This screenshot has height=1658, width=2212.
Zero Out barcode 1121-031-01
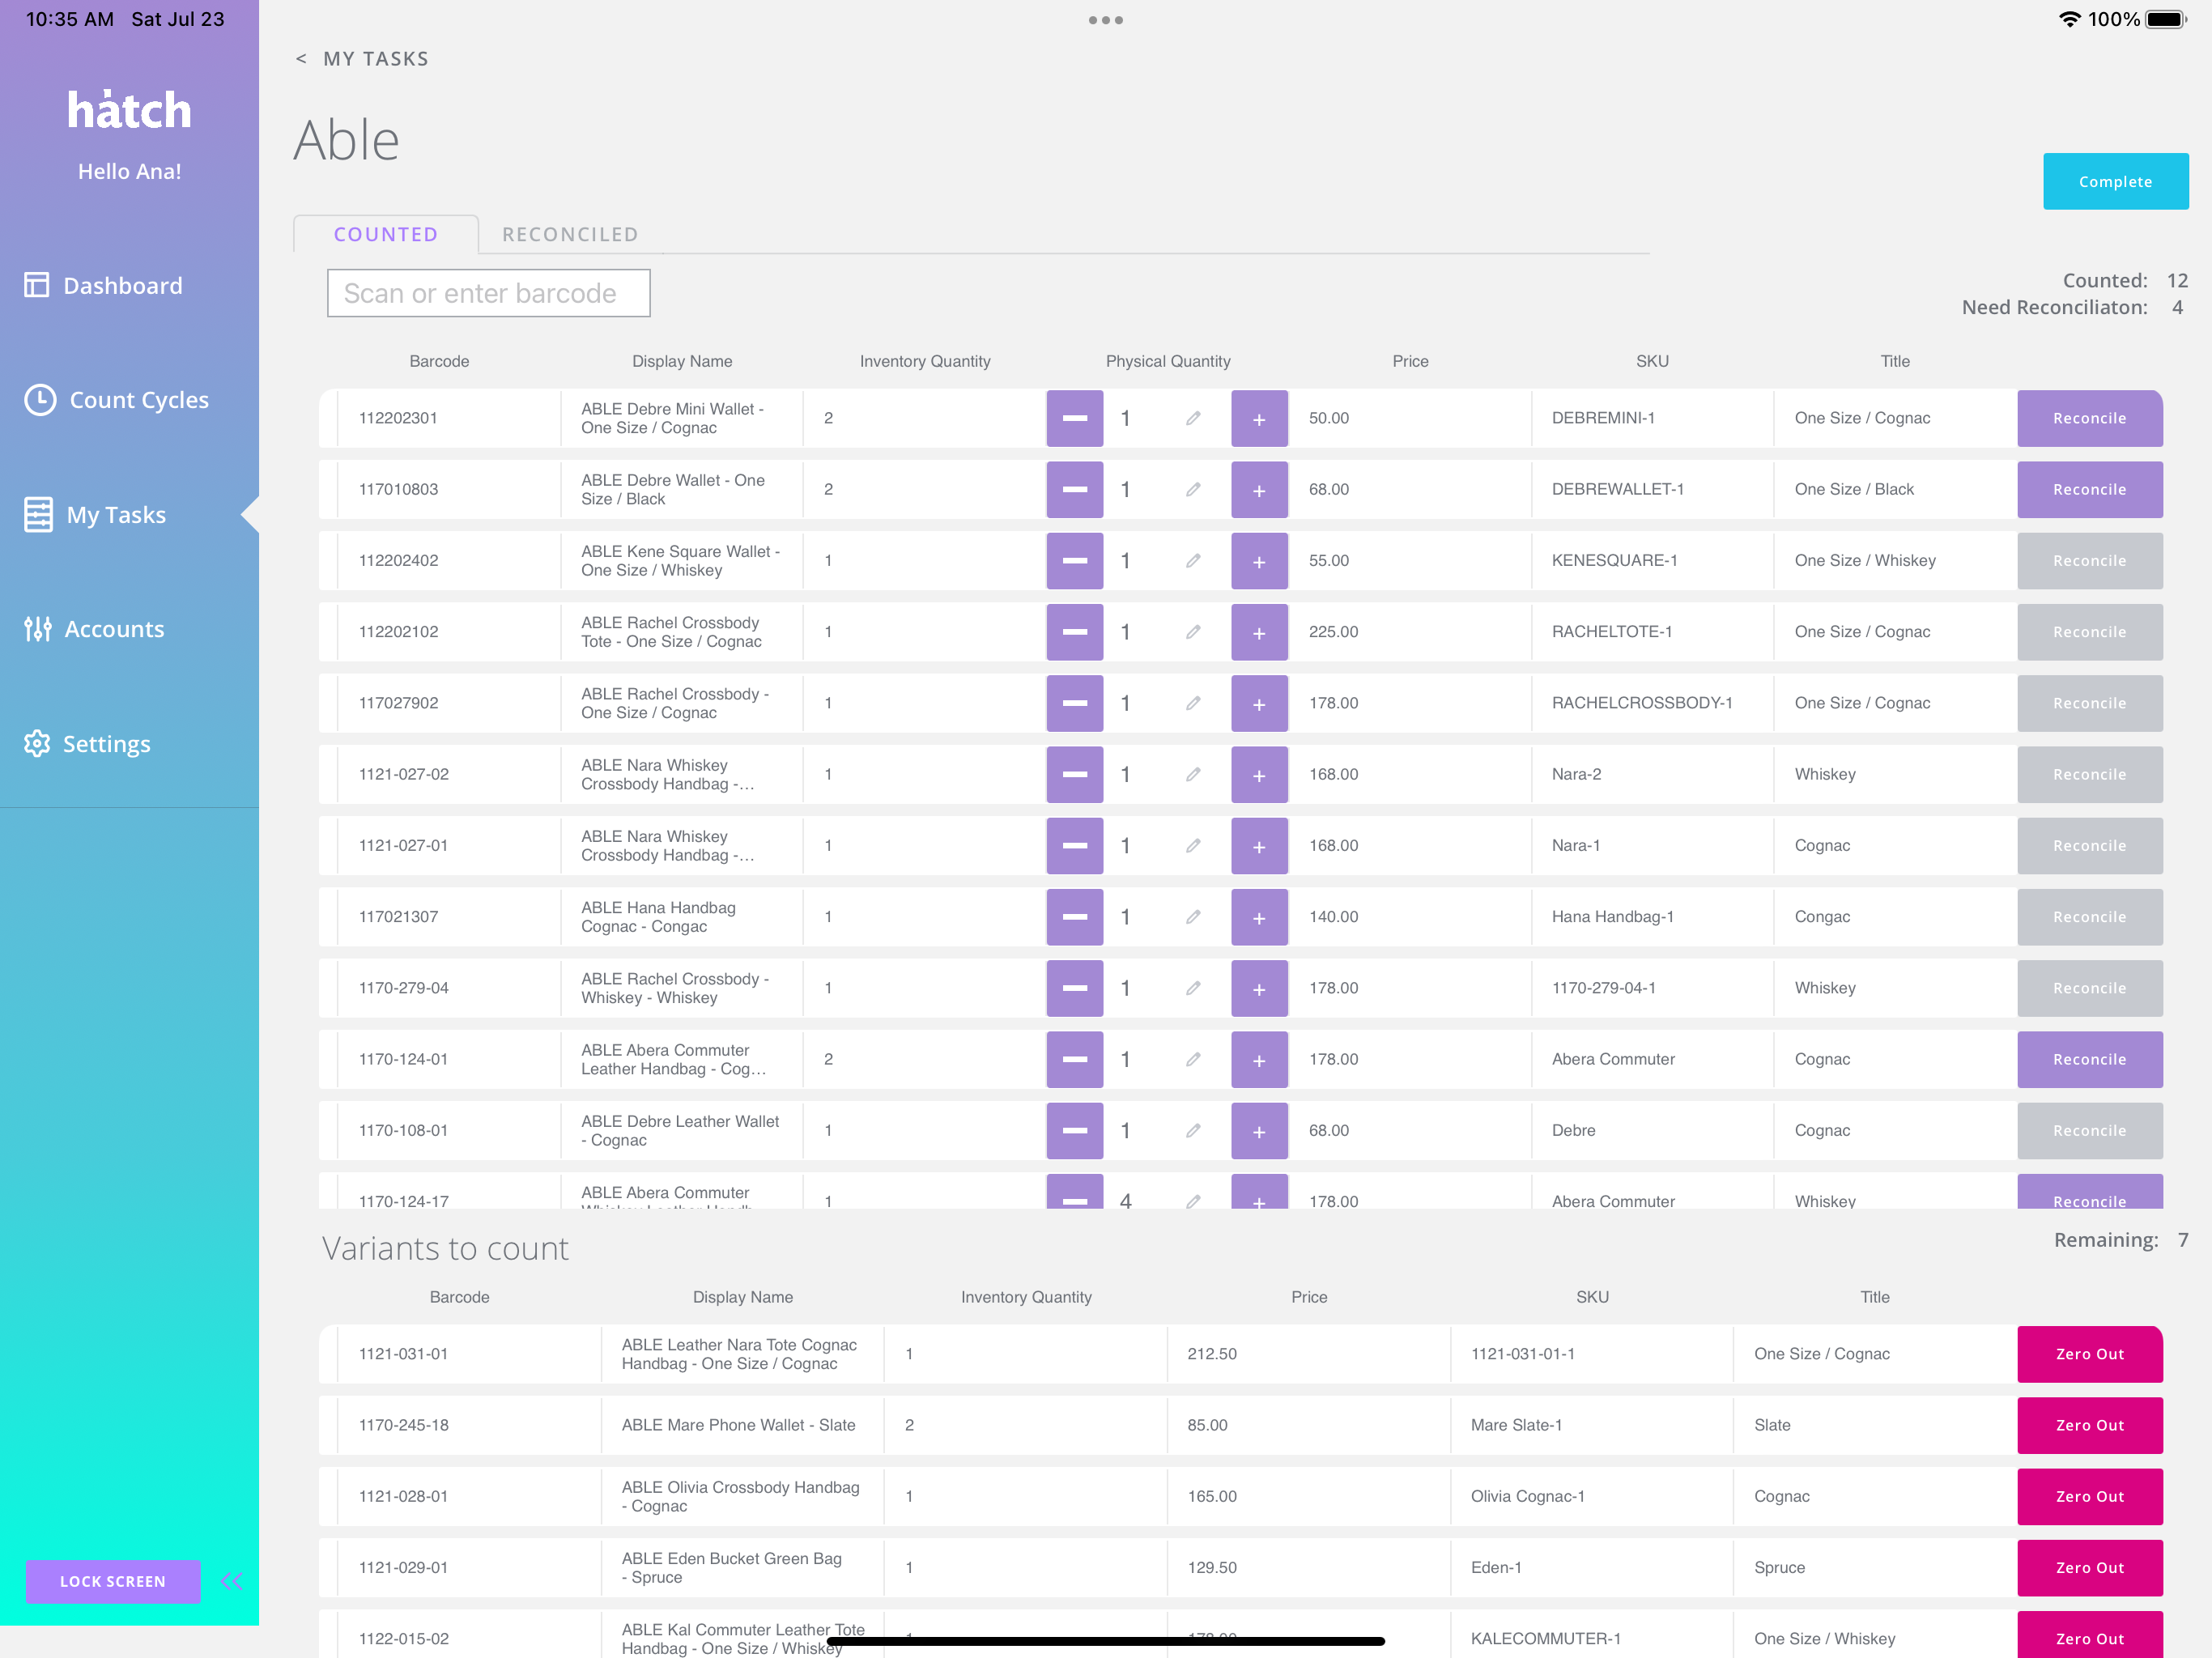[x=2089, y=1354]
